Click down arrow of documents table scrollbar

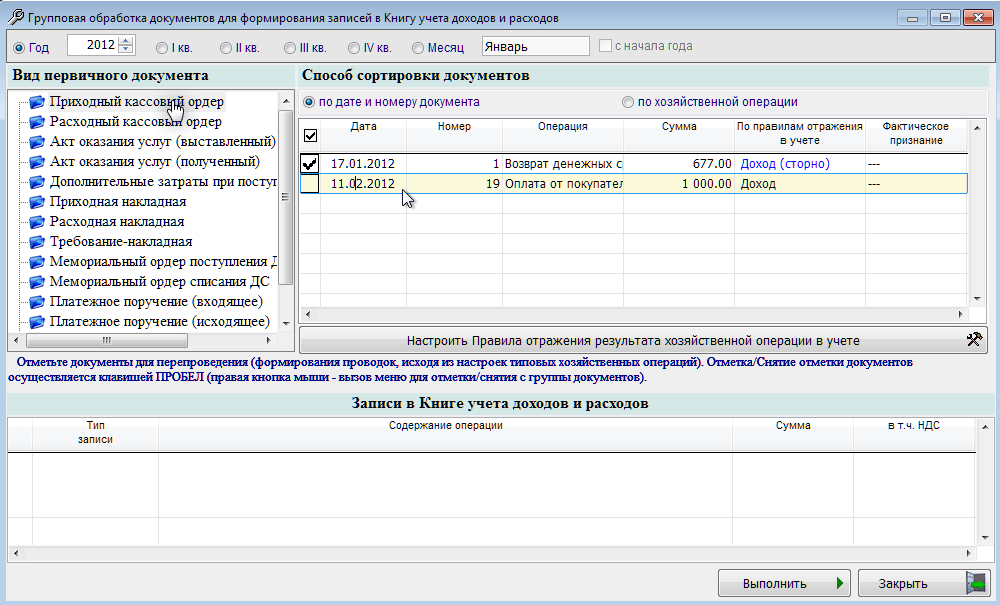[976, 299]
